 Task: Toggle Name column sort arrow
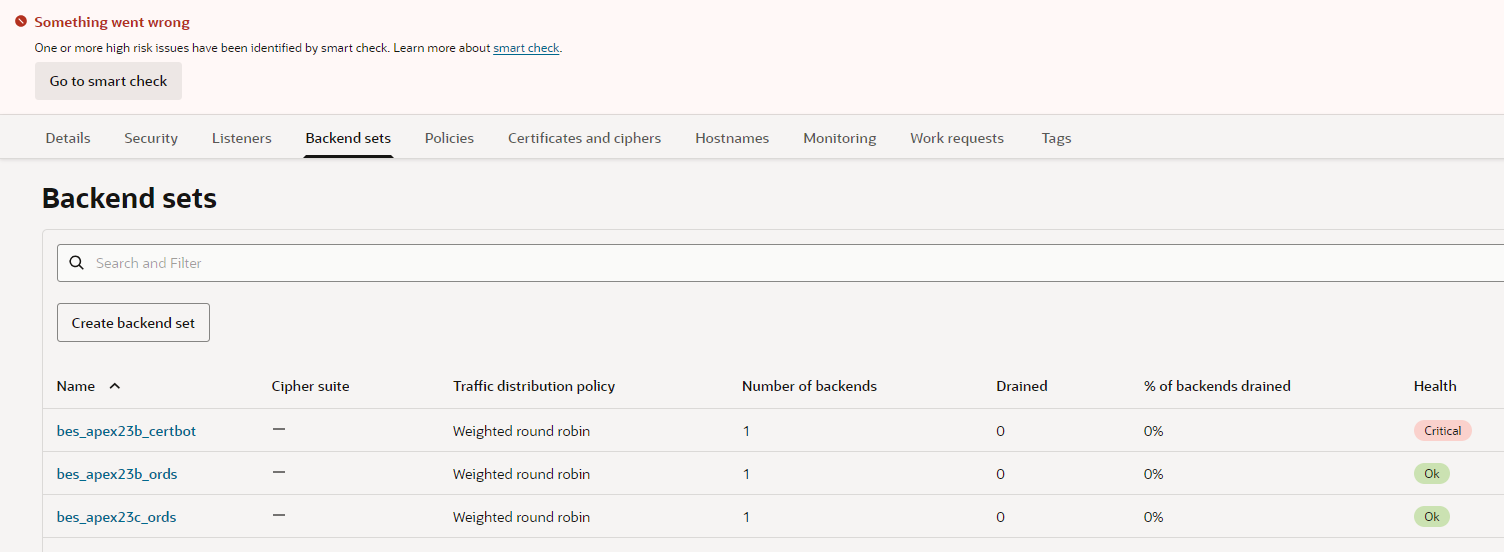(114, 386)
